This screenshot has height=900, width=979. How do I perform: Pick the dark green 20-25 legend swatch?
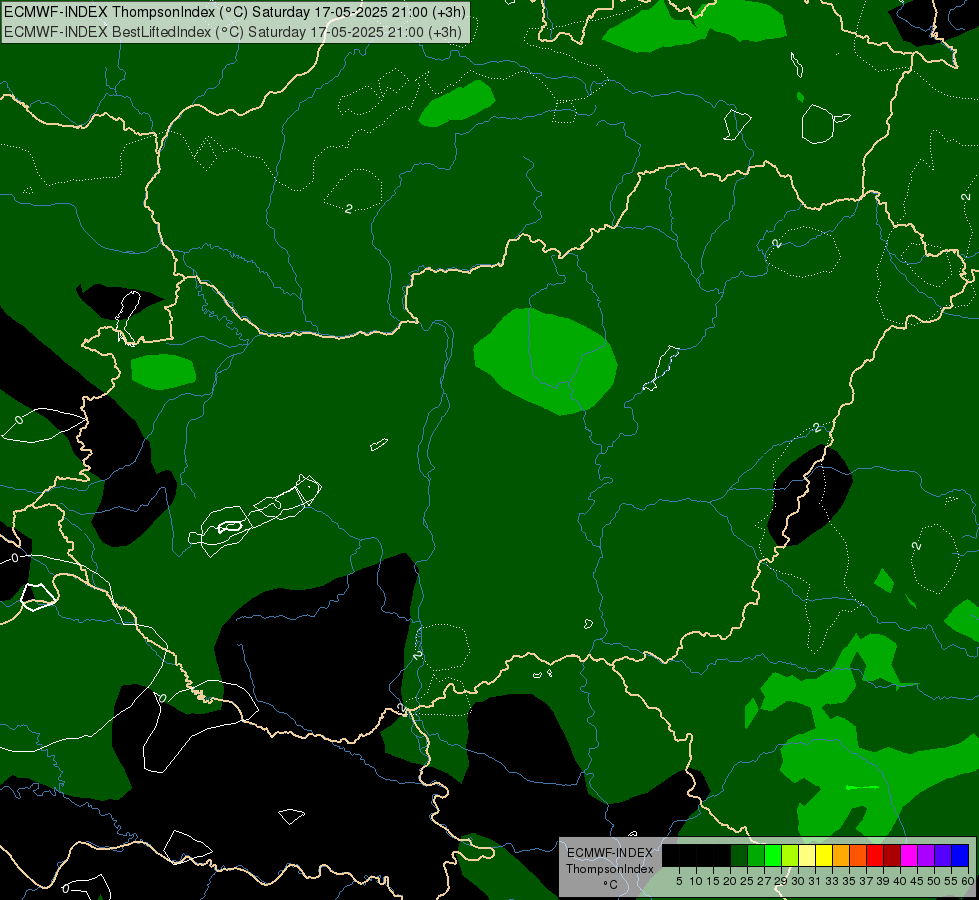coord(739,855)
